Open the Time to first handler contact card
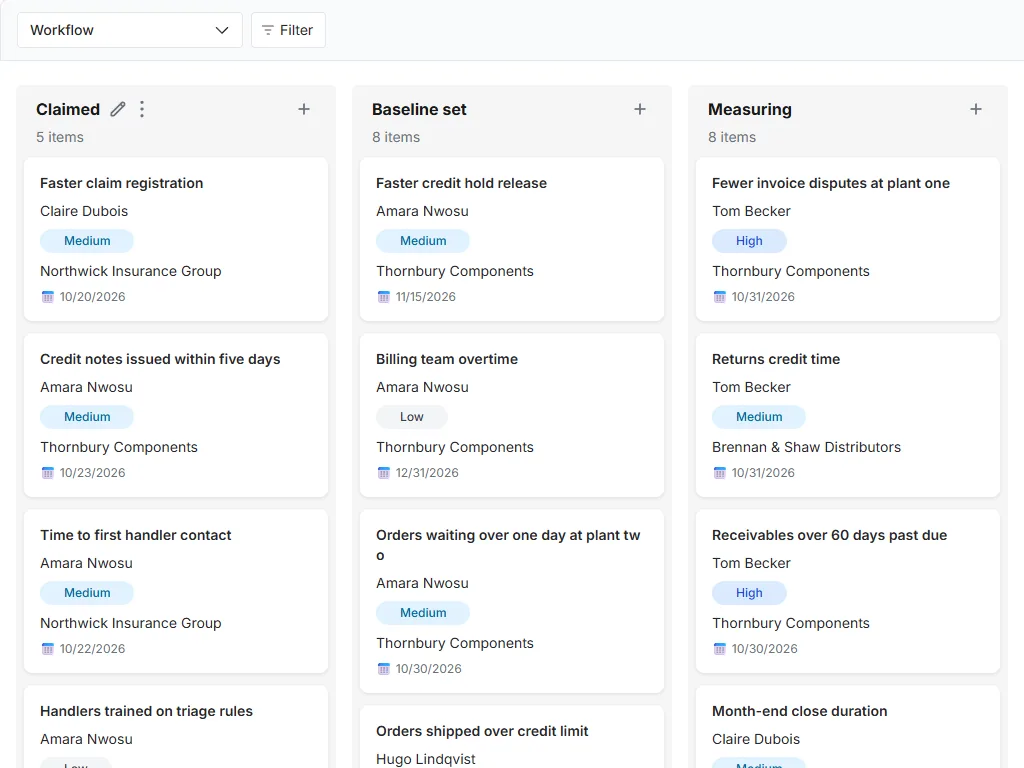1024x768 pixels. 176,591
